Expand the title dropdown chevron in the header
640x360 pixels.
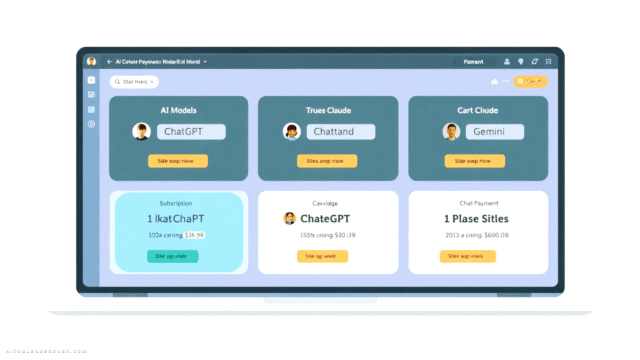point(205,62)
